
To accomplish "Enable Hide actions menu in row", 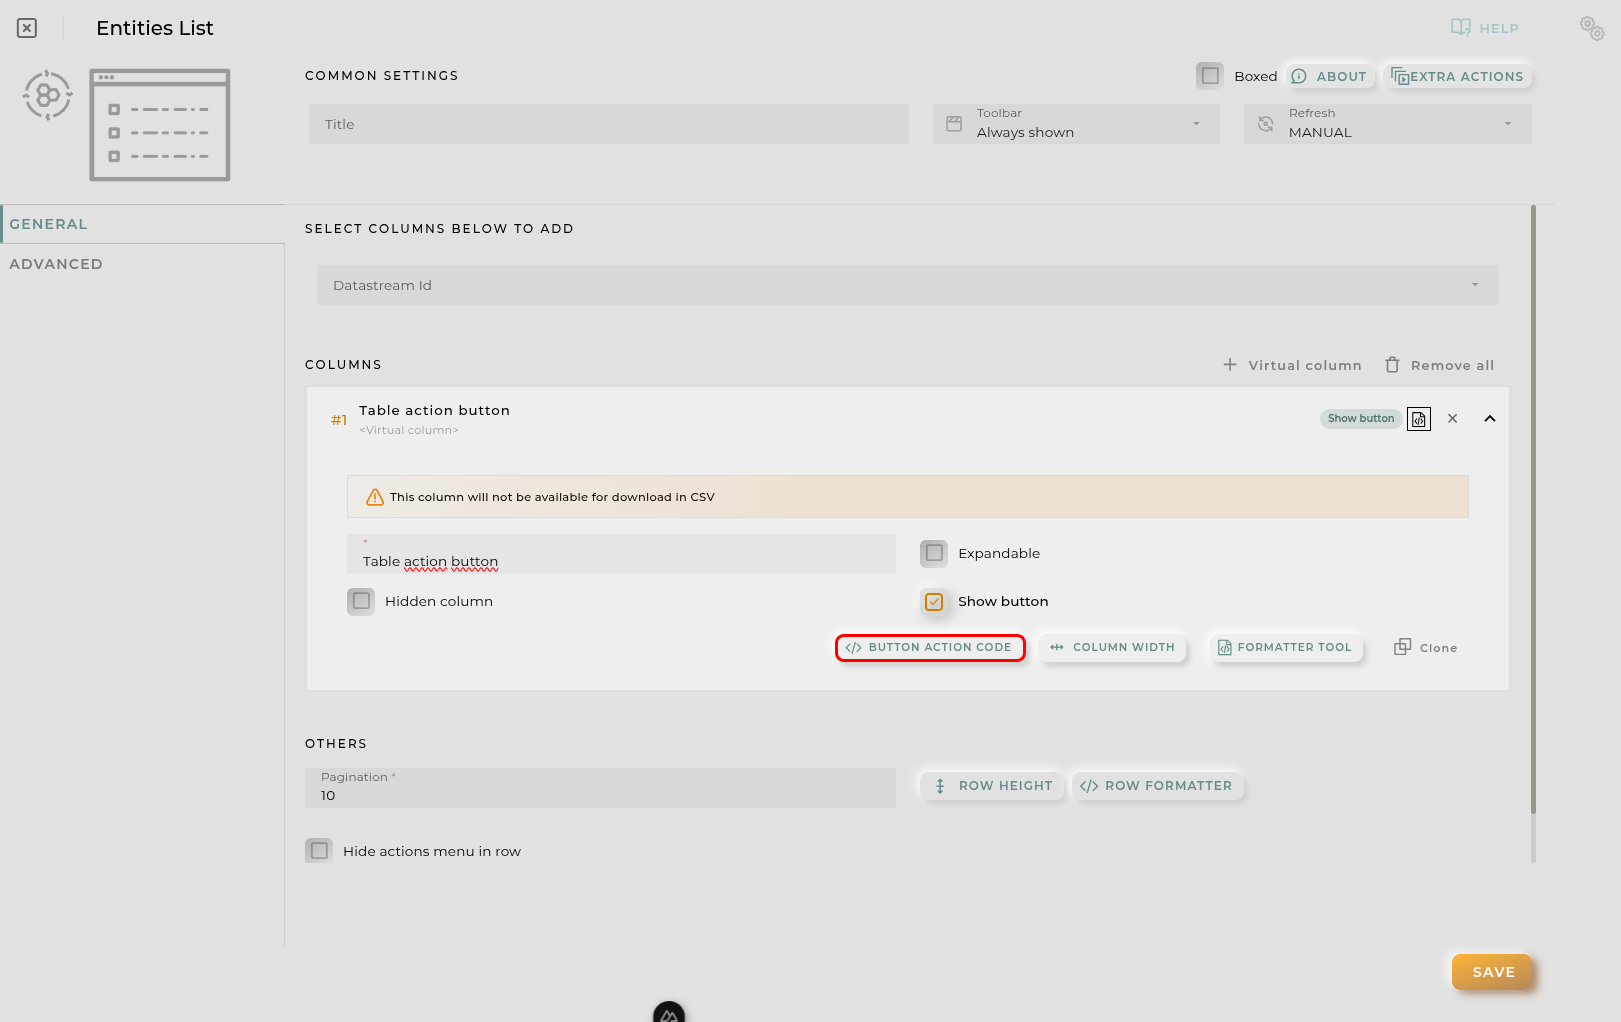I will (319, 850).
